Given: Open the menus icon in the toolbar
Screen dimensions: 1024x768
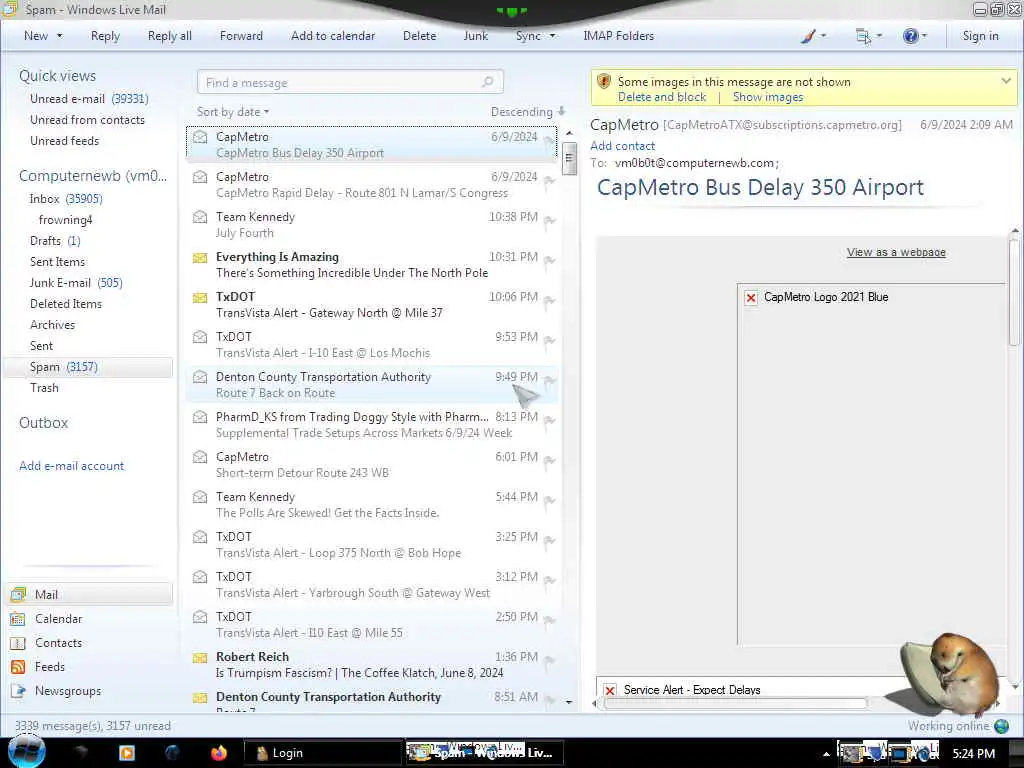Looking at the screenshot, I should point(863,37).
